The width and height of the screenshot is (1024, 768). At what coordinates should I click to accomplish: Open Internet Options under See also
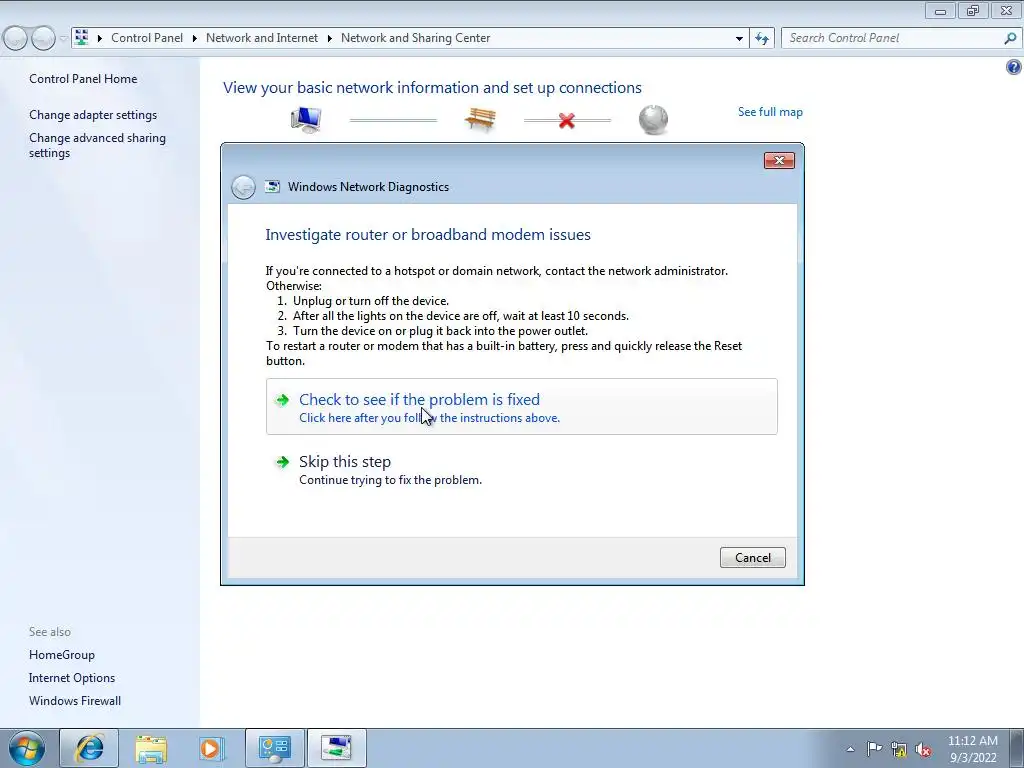(72, 678)
